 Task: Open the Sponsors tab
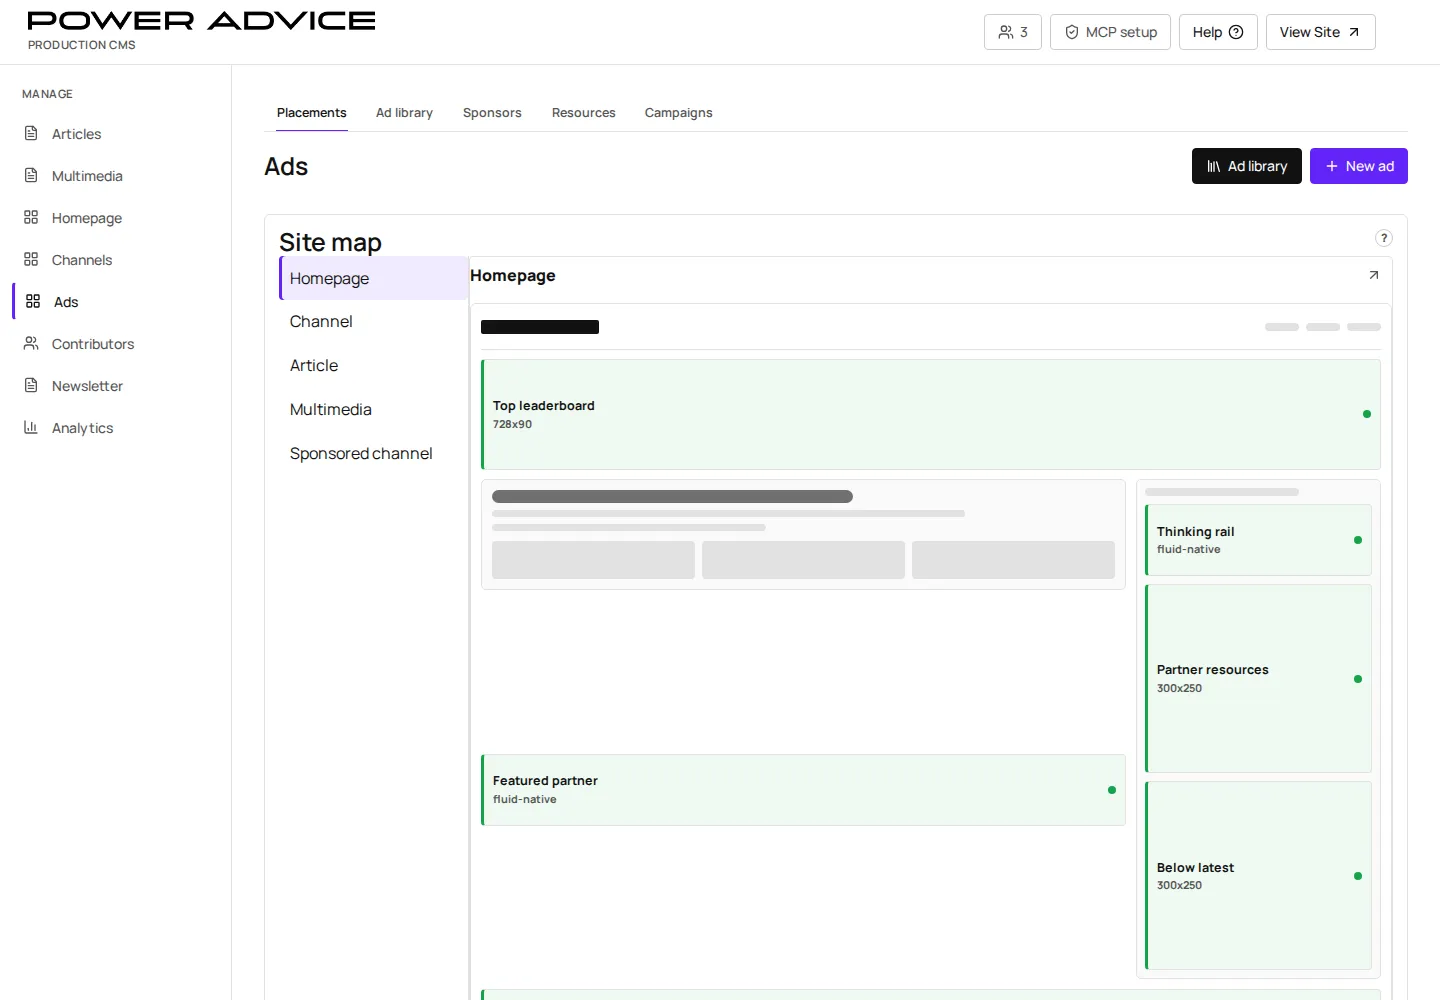pyautogui.click(x=492, y=113)
